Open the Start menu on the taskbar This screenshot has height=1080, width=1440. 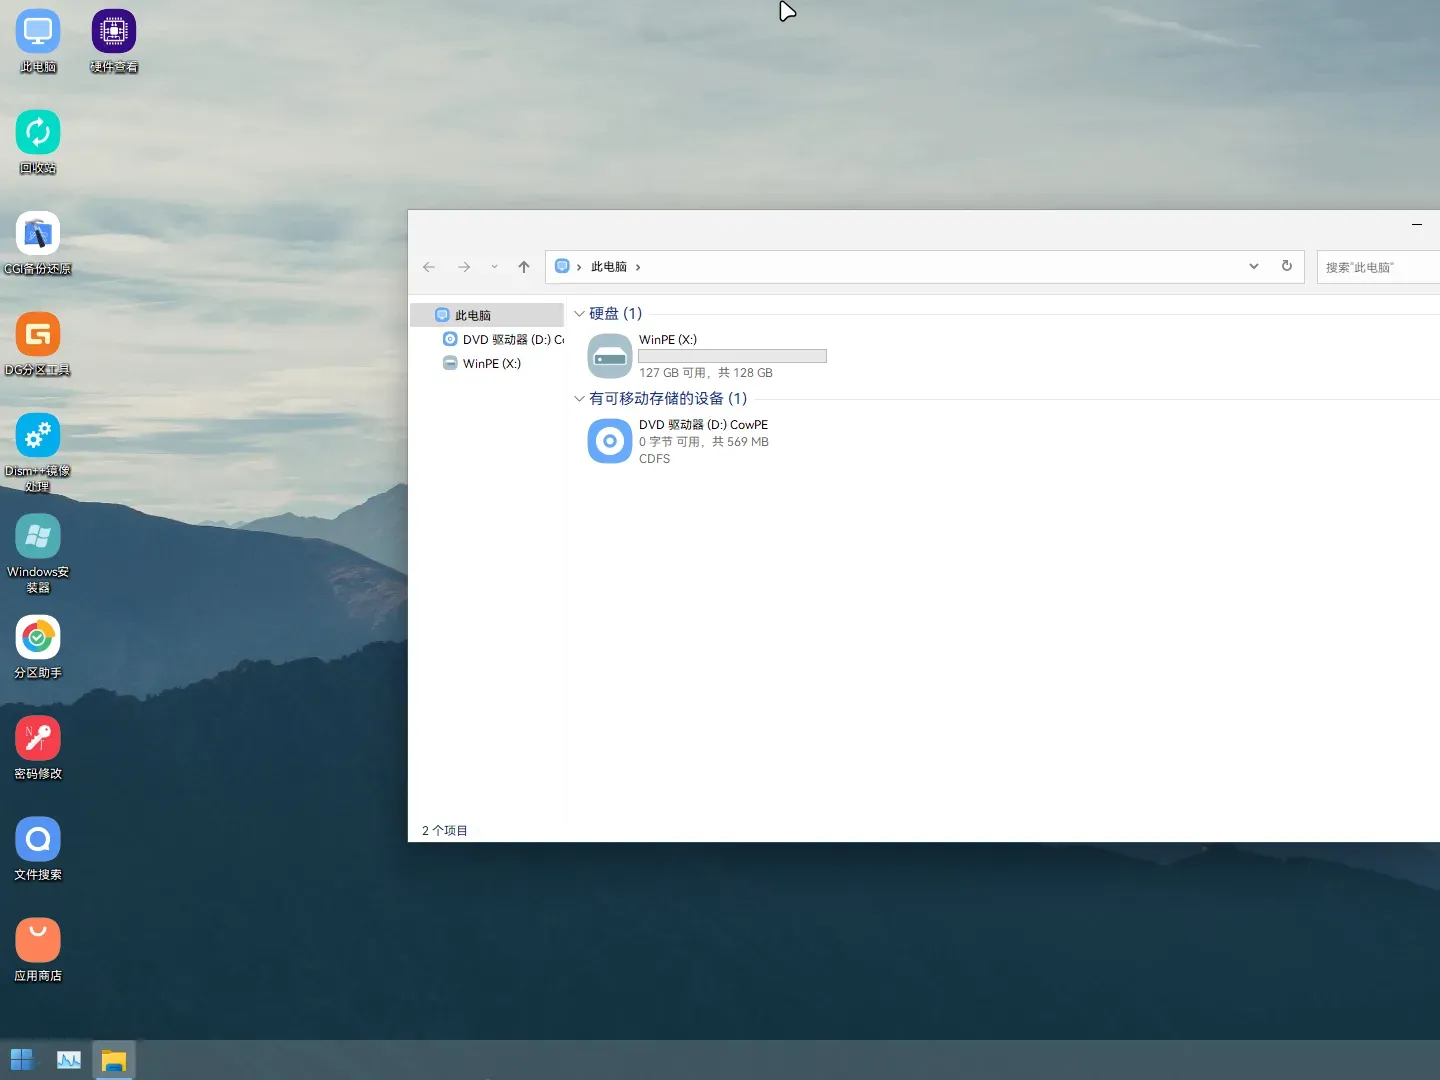pyautogui.click(x=21, y=1059)
